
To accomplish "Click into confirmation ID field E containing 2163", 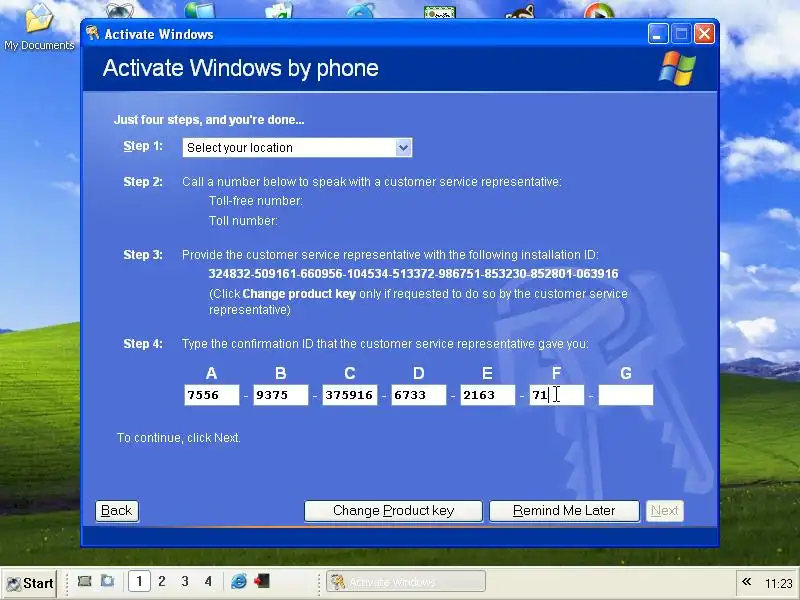I will point(488,395).
